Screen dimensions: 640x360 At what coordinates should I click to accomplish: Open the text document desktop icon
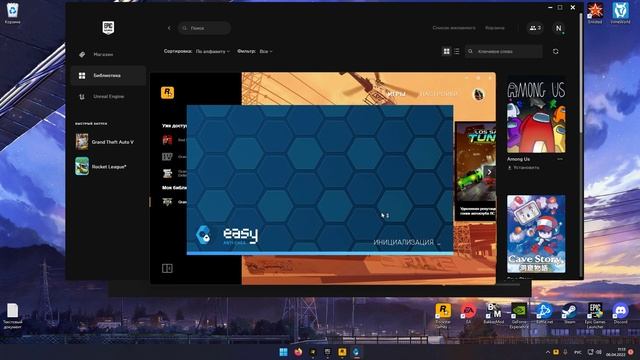(x=13, y=315)
